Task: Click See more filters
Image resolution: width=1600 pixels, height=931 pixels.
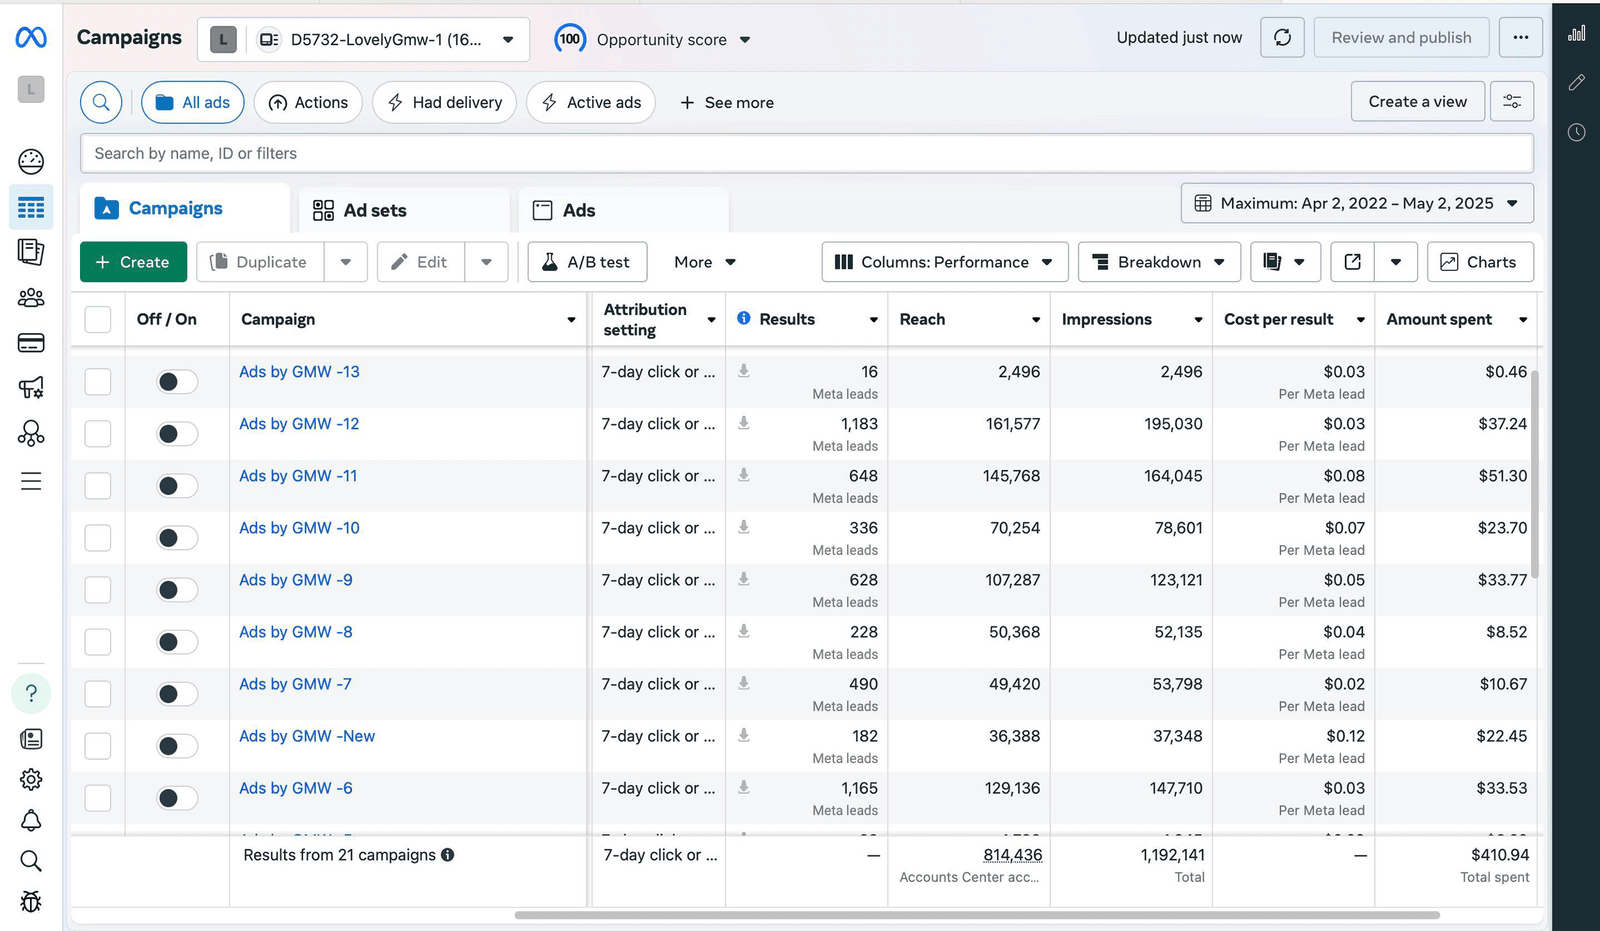Action: [727, 102]
